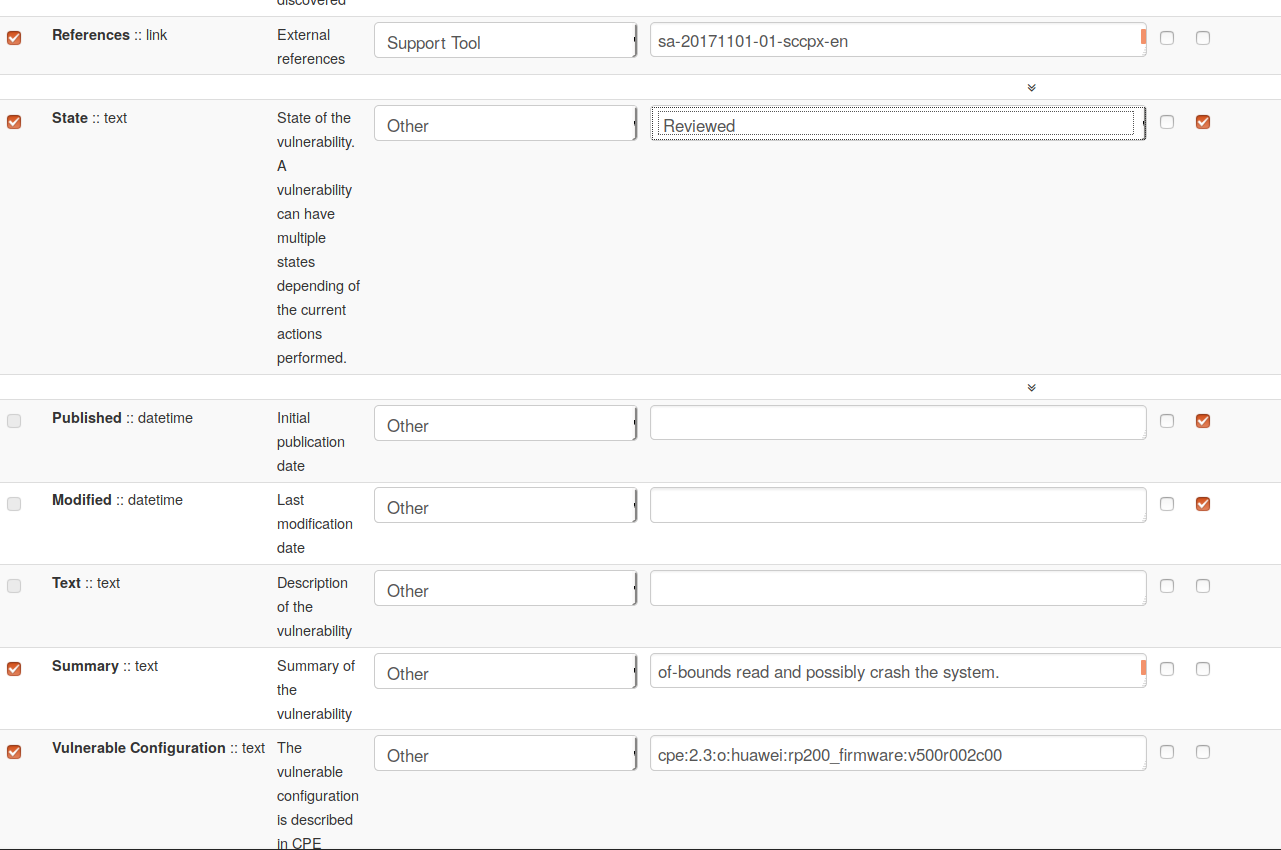Click the cpe:2.3 Vulnerable Configuration value field
The height and width of the screenshot is (850, 1281).
point(897,754)
